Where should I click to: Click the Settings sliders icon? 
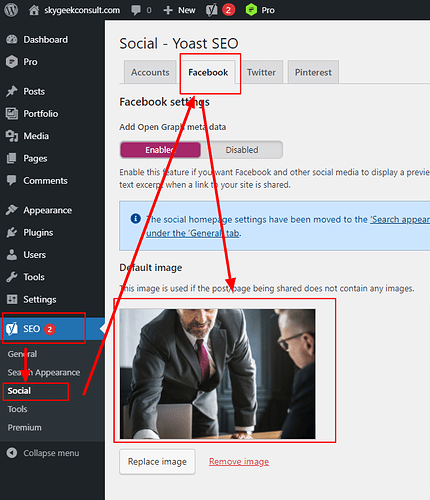coord(12,299)
